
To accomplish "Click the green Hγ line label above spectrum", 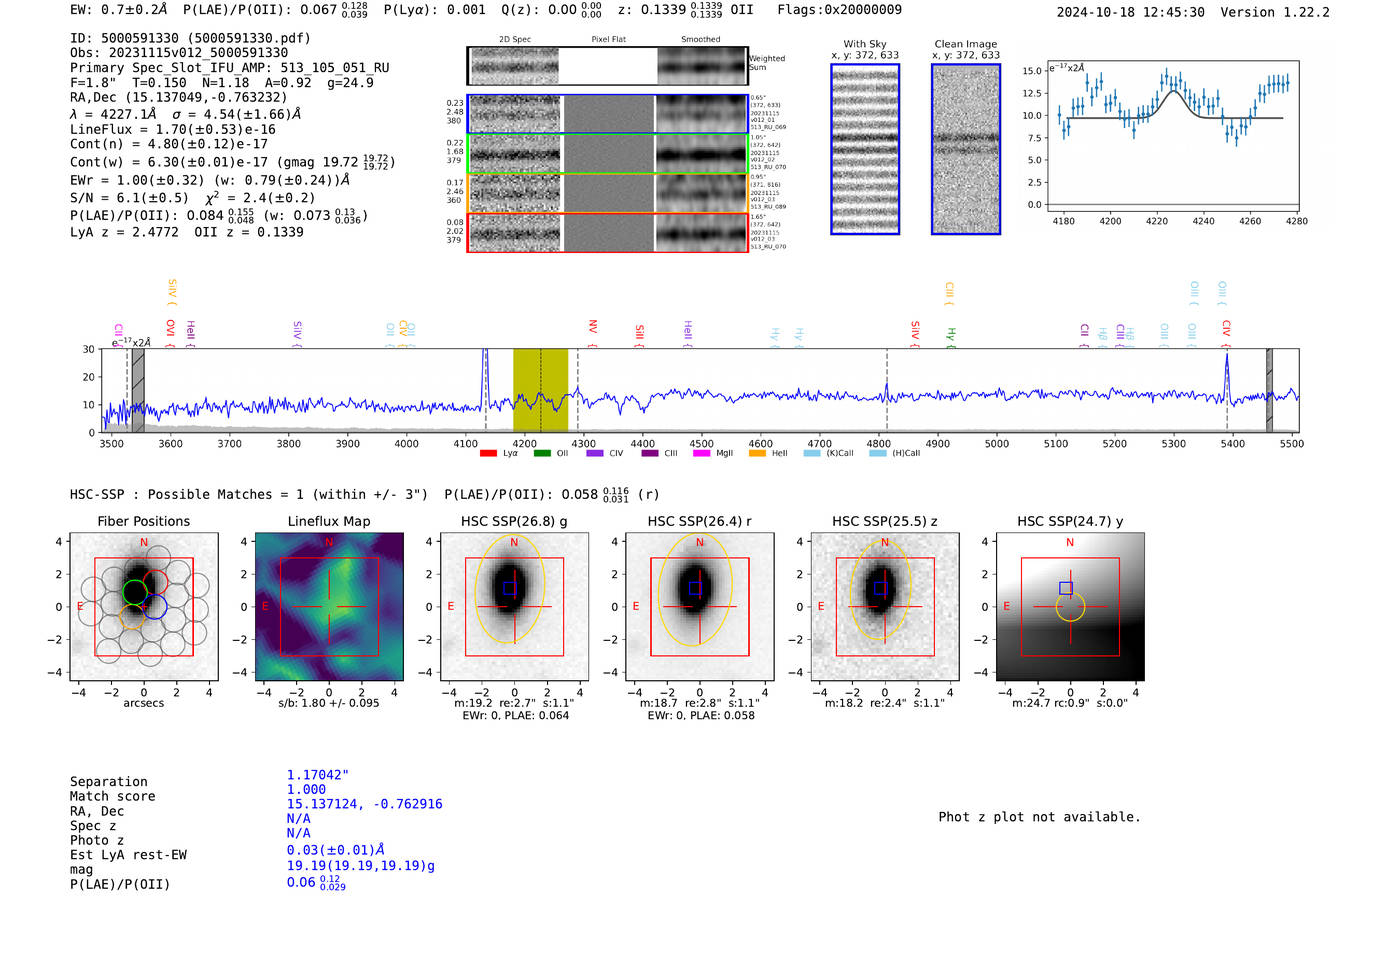I will pyautogui.click(x=951, y=335).
